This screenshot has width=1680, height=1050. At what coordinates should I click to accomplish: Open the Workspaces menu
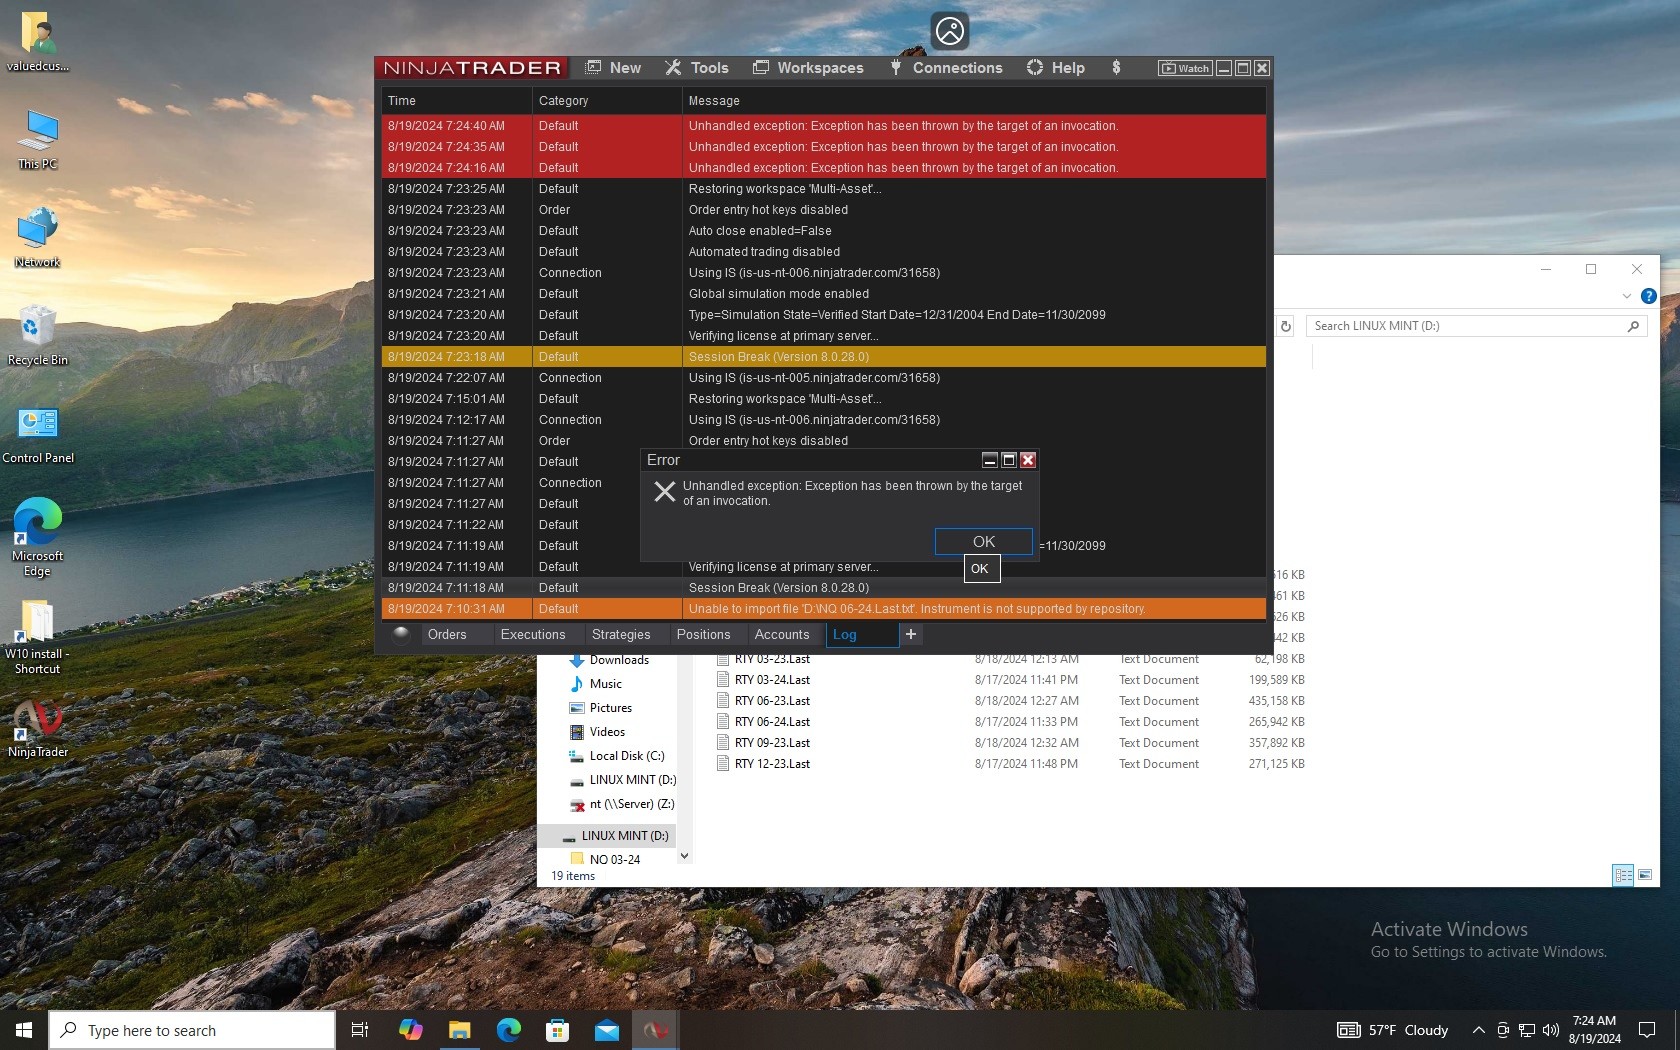pos(808,68)
